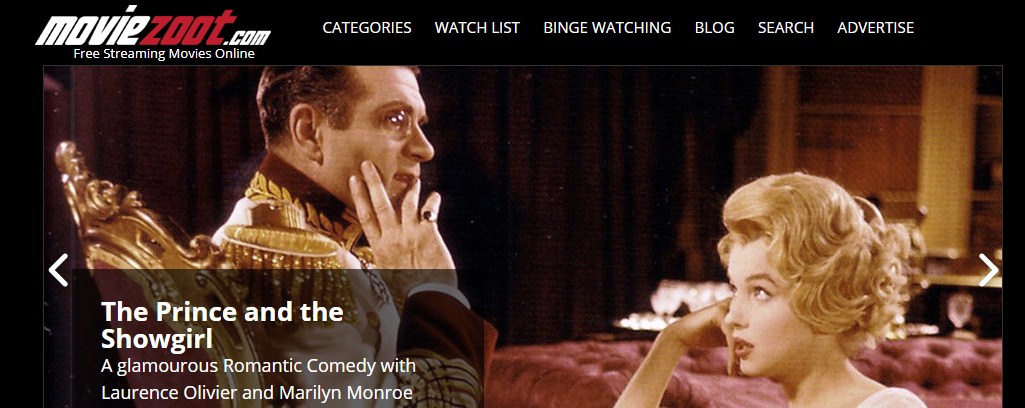Screen dimensions: 1025x408
Task: Select BINGE WATCHING in navigation
Action: [x=607, y=27]
